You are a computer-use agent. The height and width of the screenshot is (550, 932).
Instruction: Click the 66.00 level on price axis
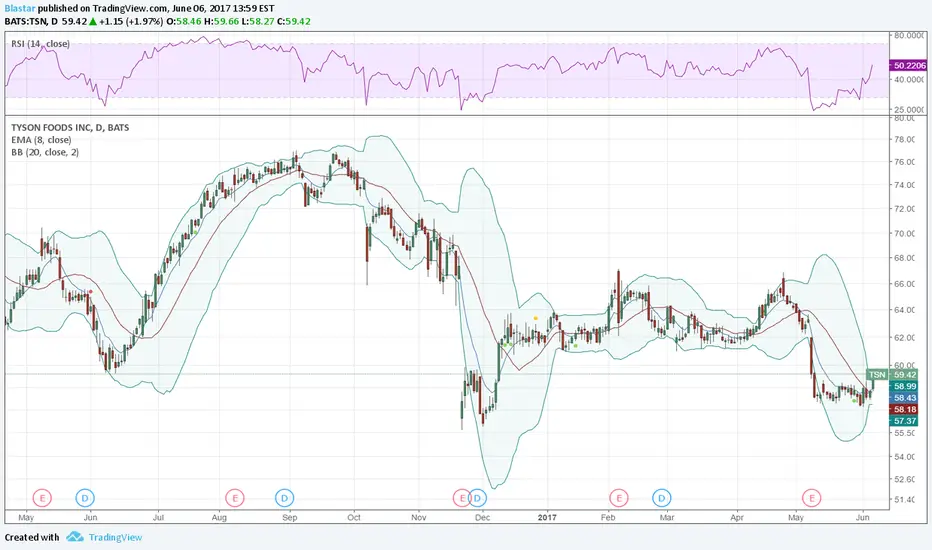tap(903, 284)
